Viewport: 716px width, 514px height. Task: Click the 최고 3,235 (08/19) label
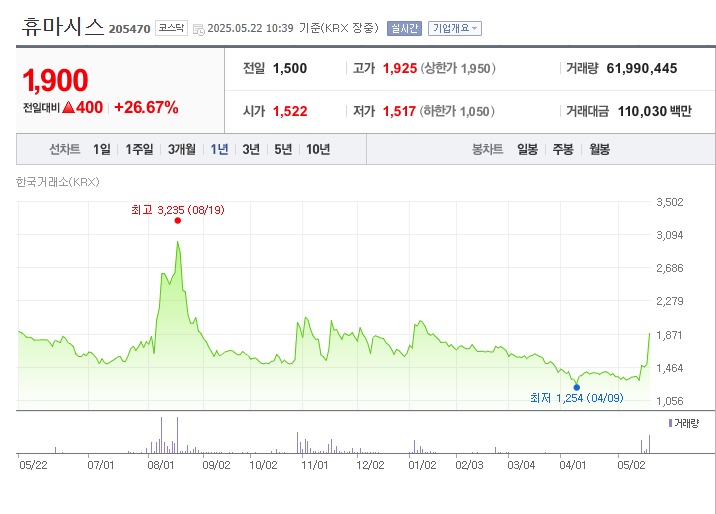pos(178,210)
